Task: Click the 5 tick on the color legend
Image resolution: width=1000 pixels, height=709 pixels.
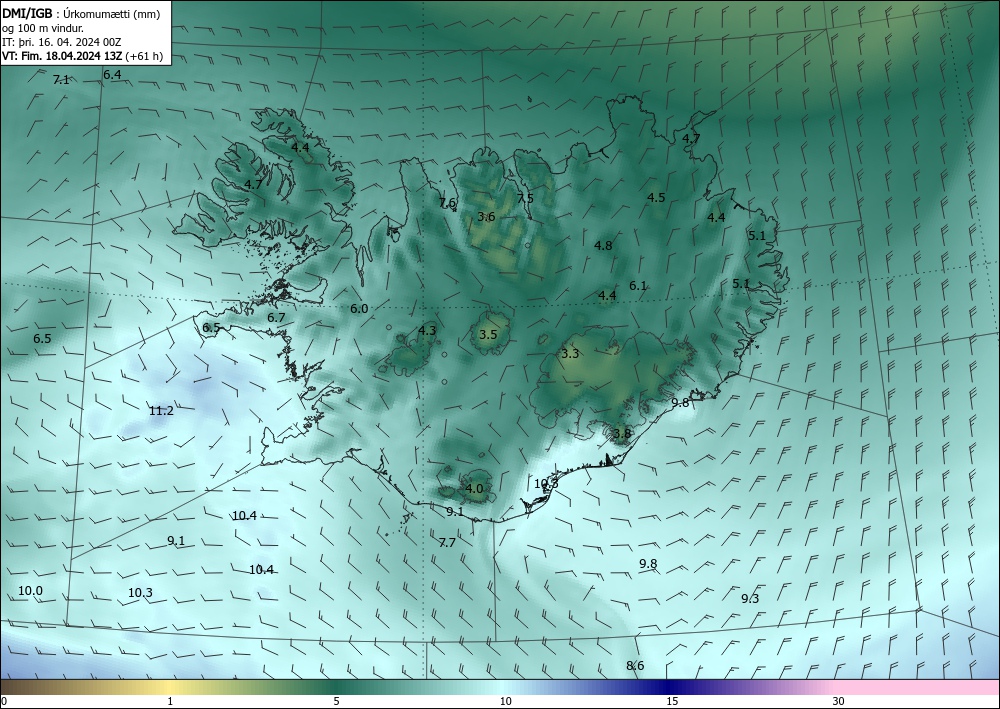Action: click(336, 701)
